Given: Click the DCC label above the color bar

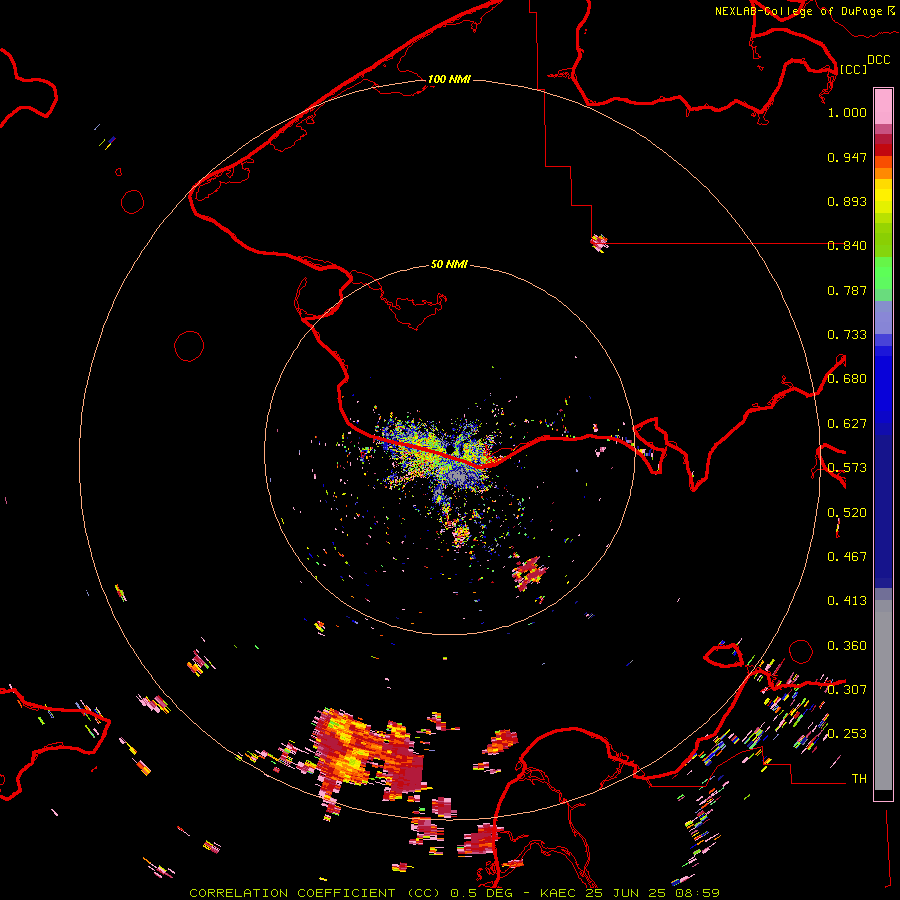Looking at the screenshot, I should (879, 60).
